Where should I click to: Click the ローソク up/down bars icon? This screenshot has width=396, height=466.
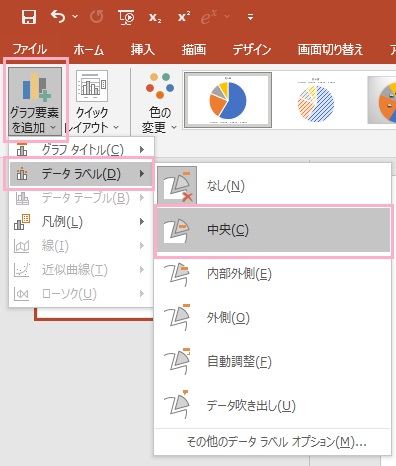tap(21, 294)
